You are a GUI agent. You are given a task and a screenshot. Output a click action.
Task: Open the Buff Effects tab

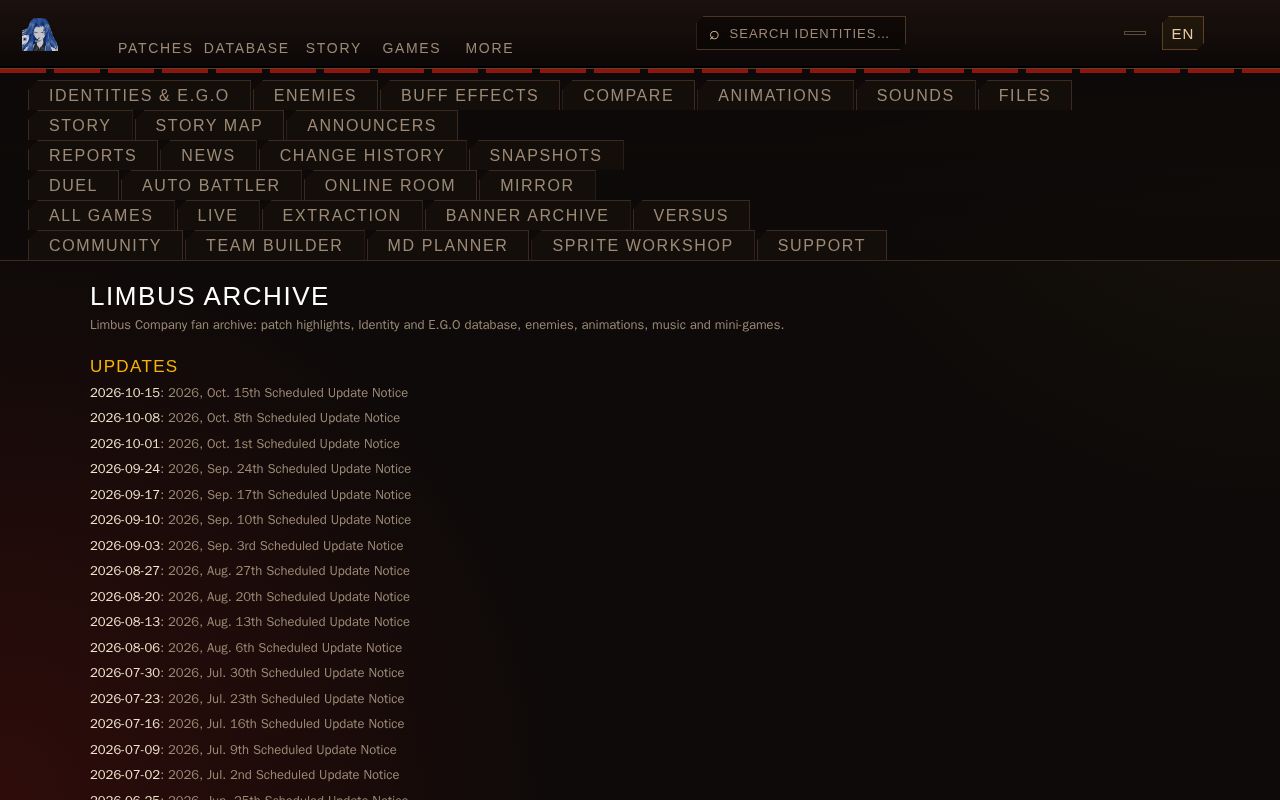tap(470, 95)
